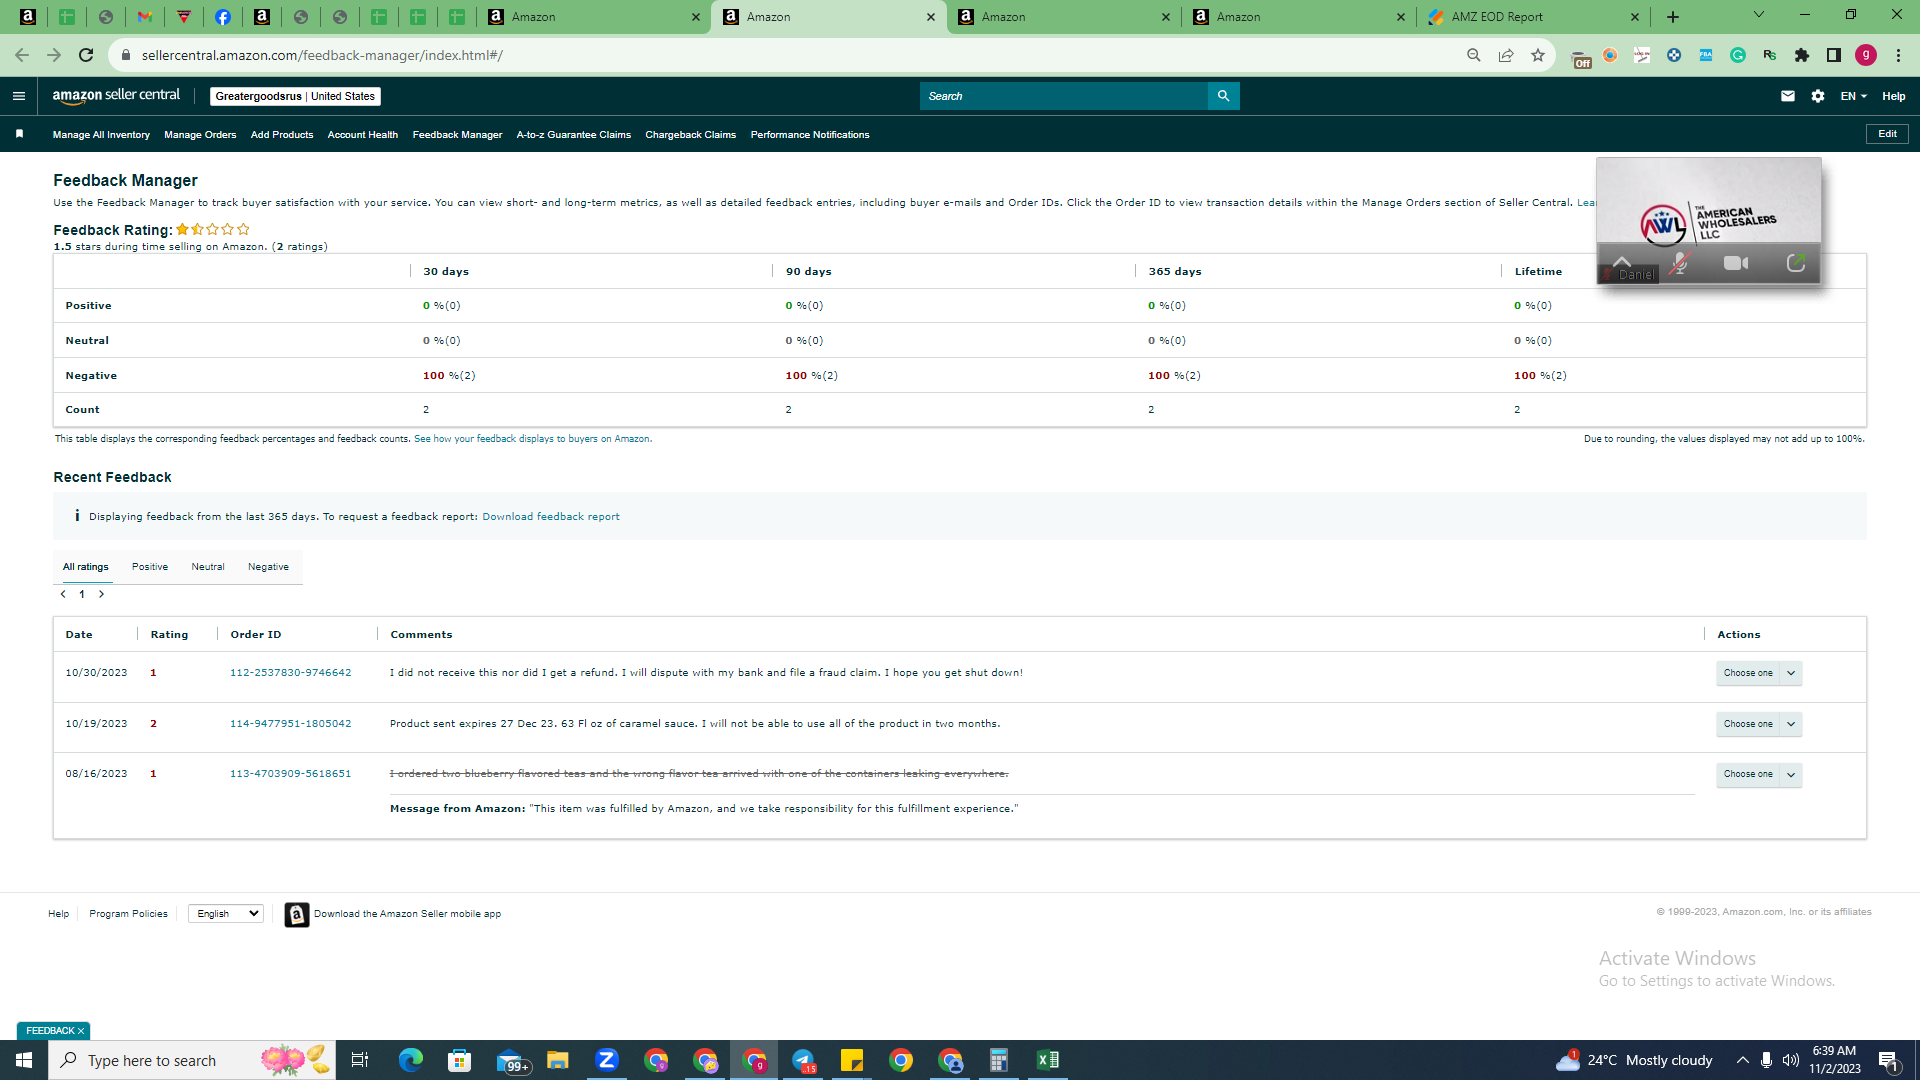Image resolution: width=1920 pixels, height=1080 pixels.
Task: Open Telegram from the taskbar
Action: [803, 1060]
